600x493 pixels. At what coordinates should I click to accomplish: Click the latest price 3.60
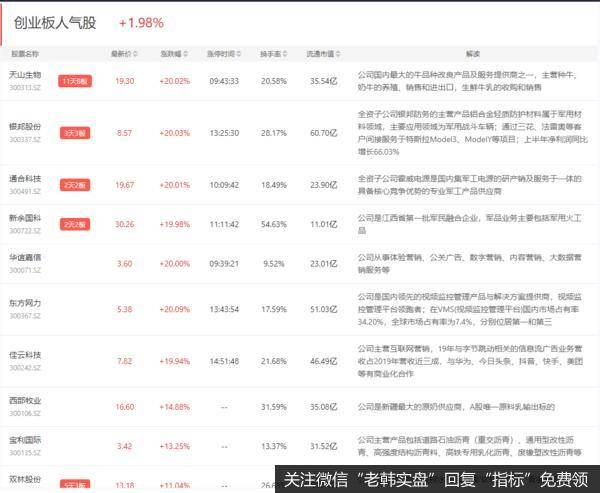[x=125, y=264]
